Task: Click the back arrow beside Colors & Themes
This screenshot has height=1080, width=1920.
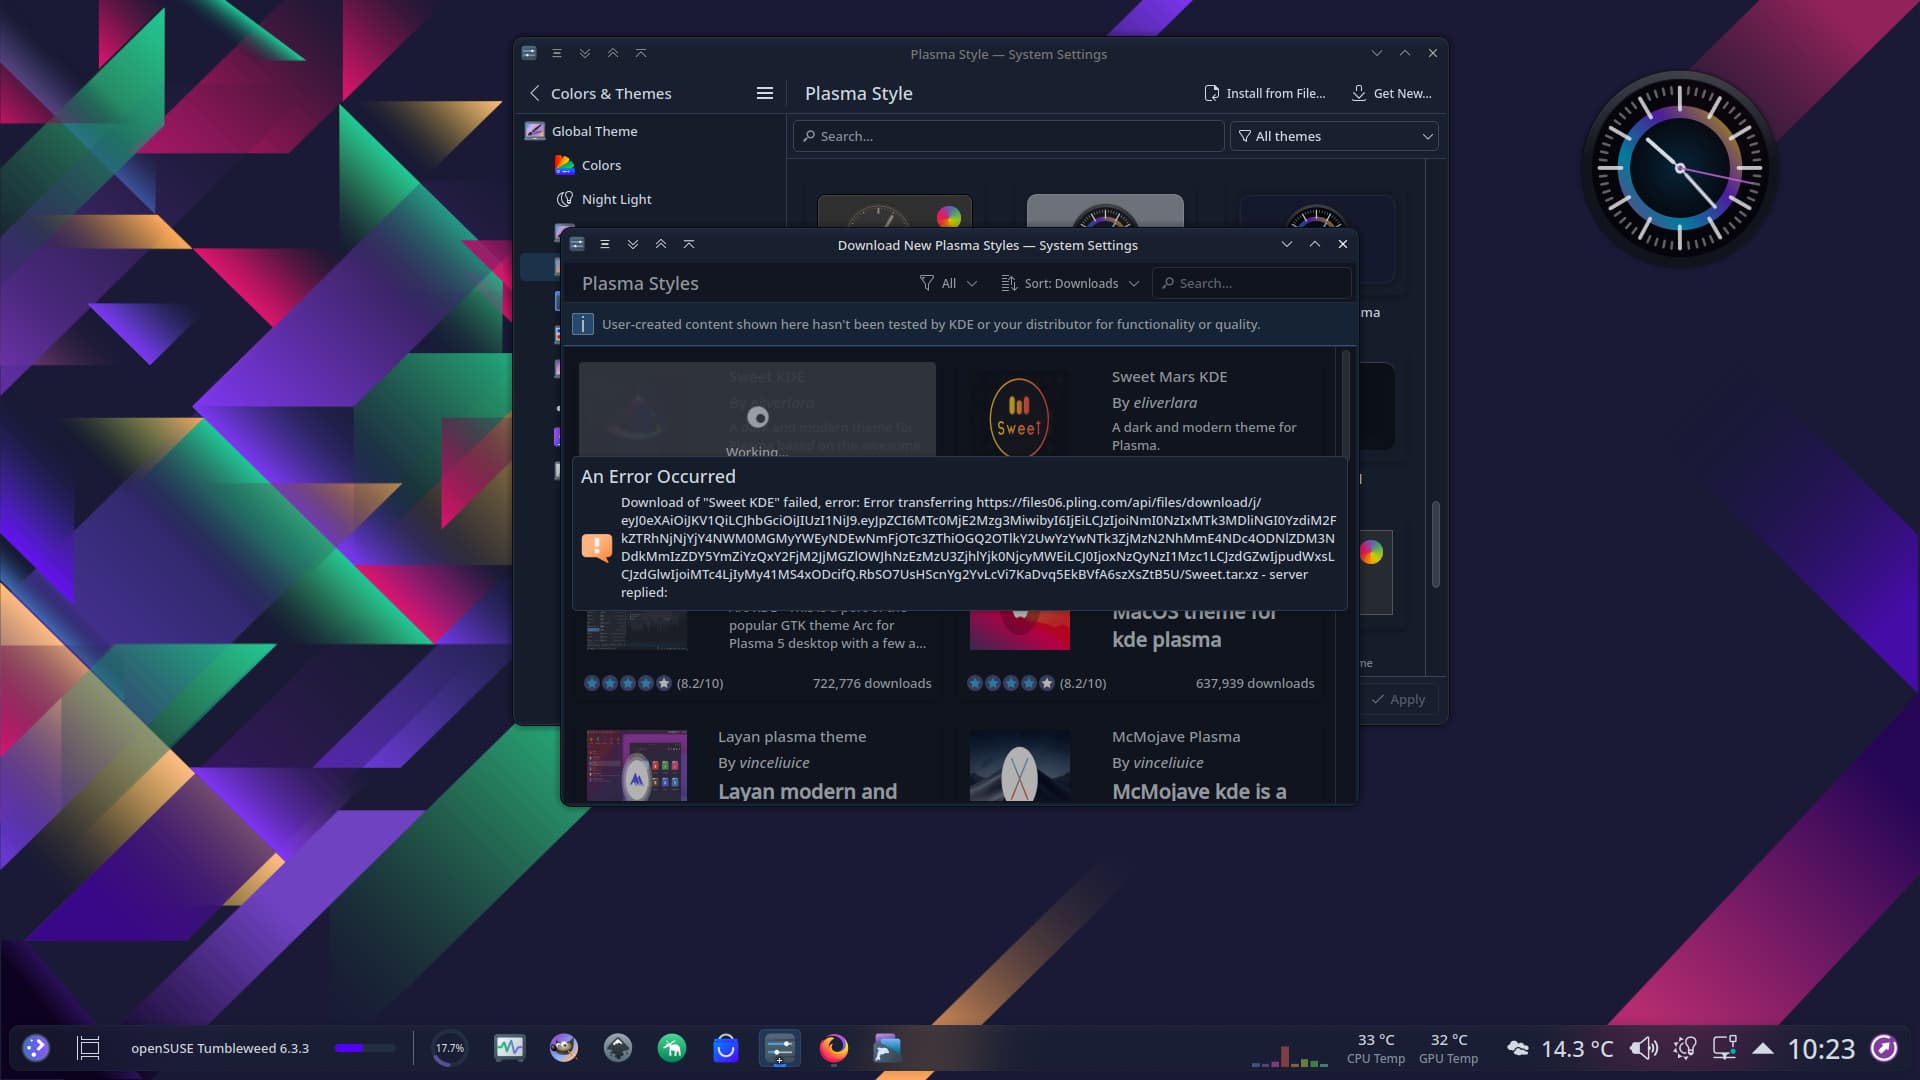Action: 535,93
